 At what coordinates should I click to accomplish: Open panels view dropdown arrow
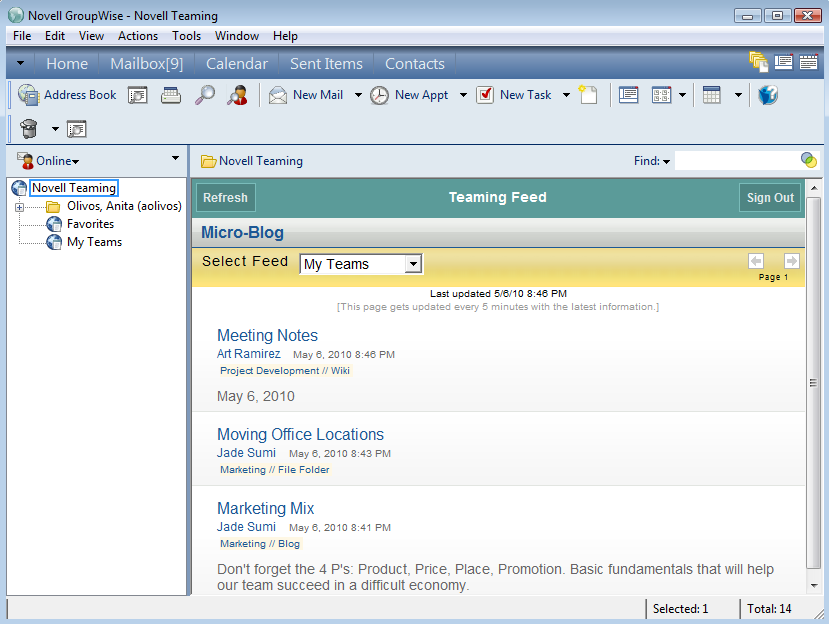tap(683, 95)
